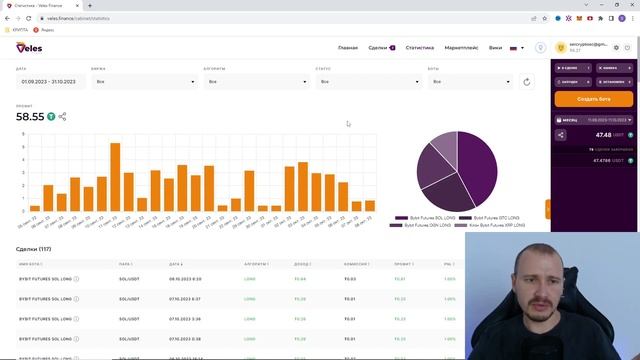Open Chrome profile avatar

pyautogui.click(x=622, y=18)
